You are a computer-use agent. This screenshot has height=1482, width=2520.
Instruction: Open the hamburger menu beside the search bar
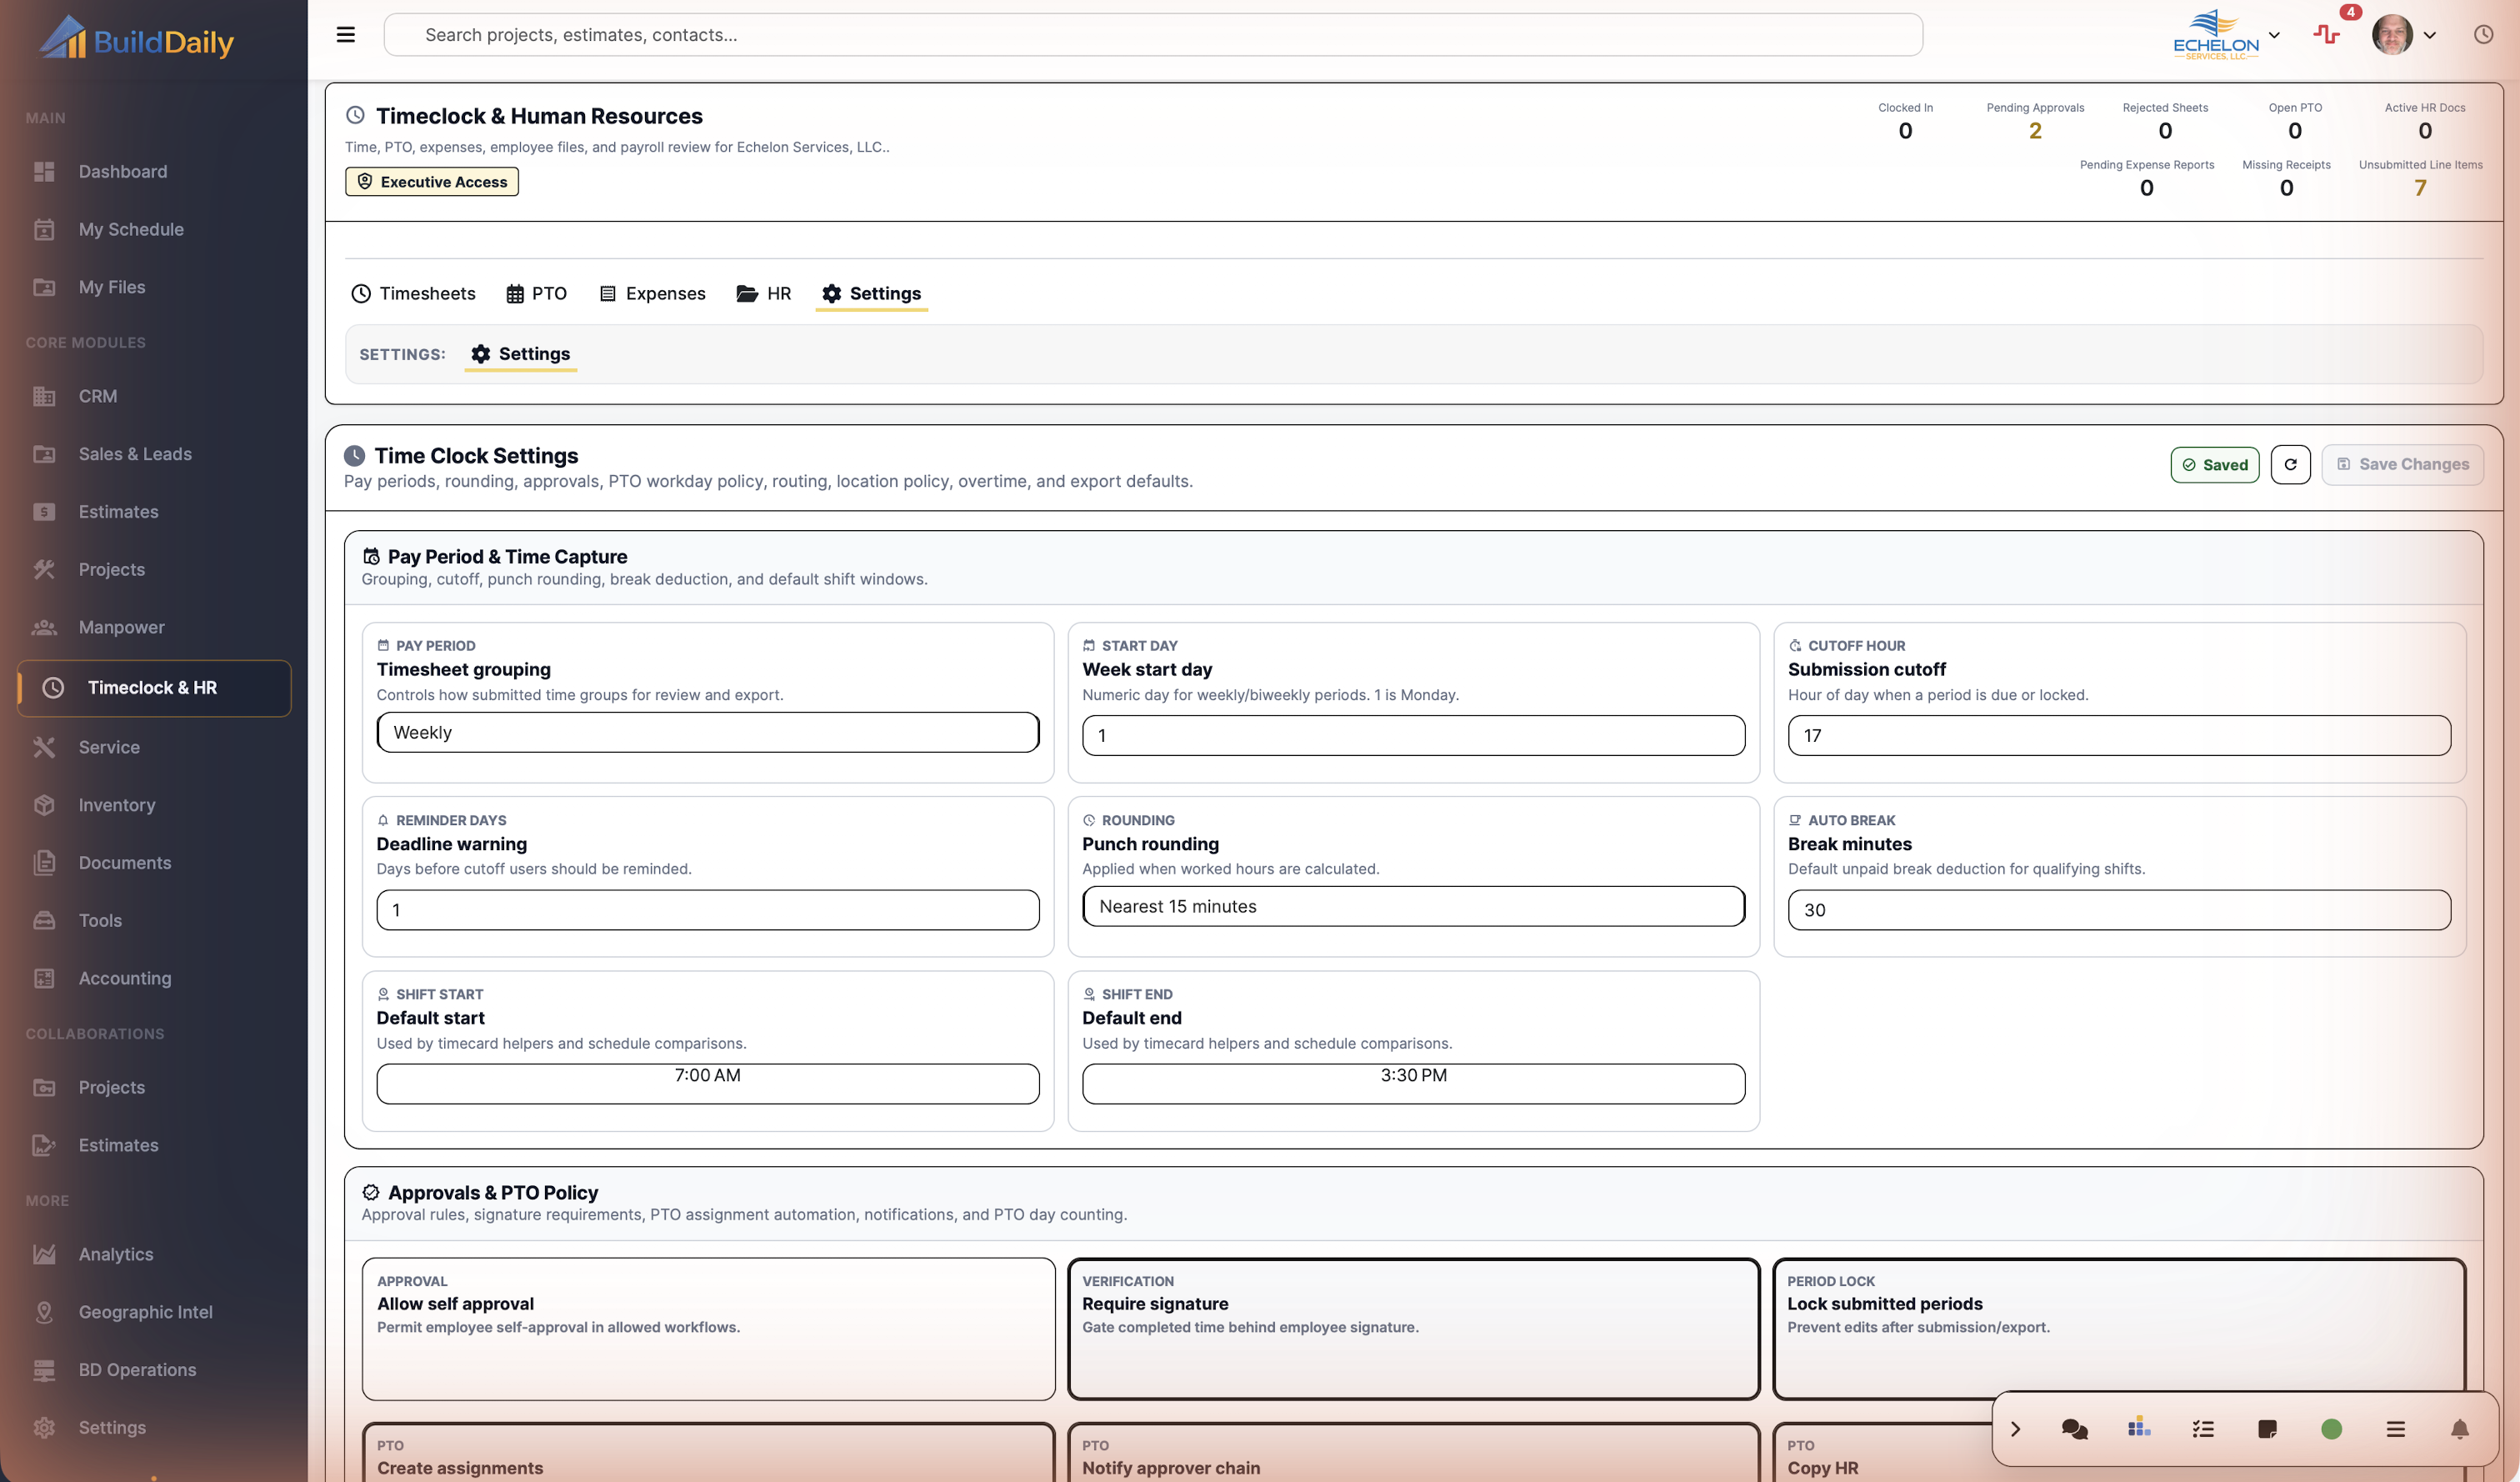(346, 35)
